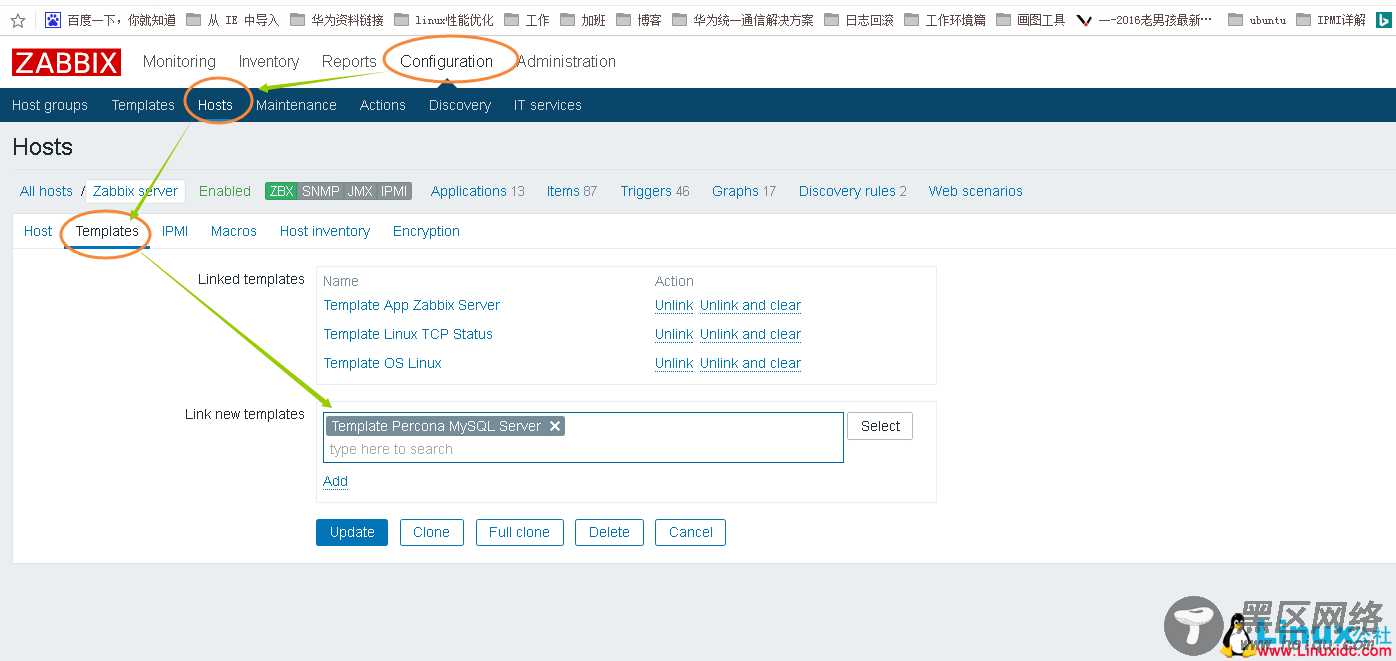Open Web scenarios link

(x=976, y=191)
